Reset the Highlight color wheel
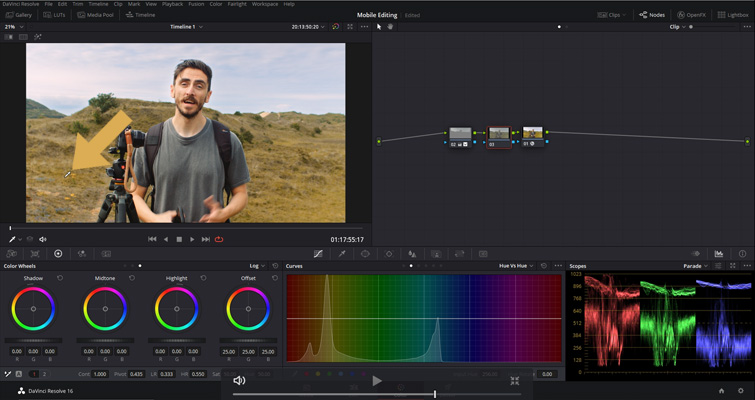The width and height of the screenshot is (755, 400). pos(204,278)
